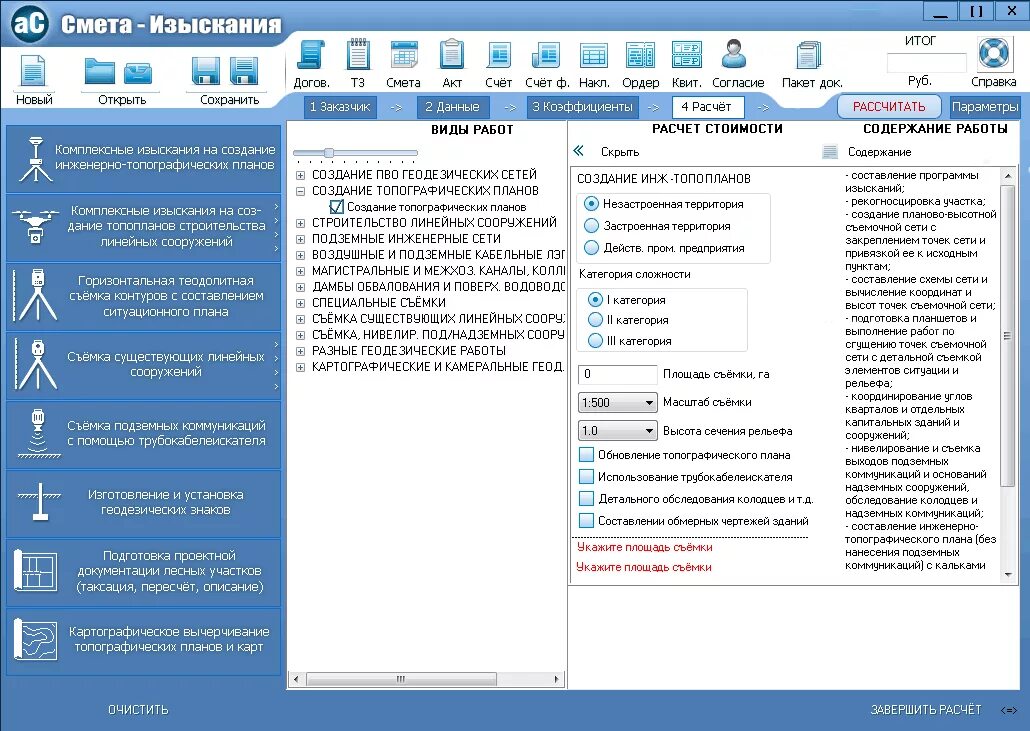This screenshot has height=731, width=1030.
Task: Enable Детального обследования колодцев checkbox
Action: [586, 498]
